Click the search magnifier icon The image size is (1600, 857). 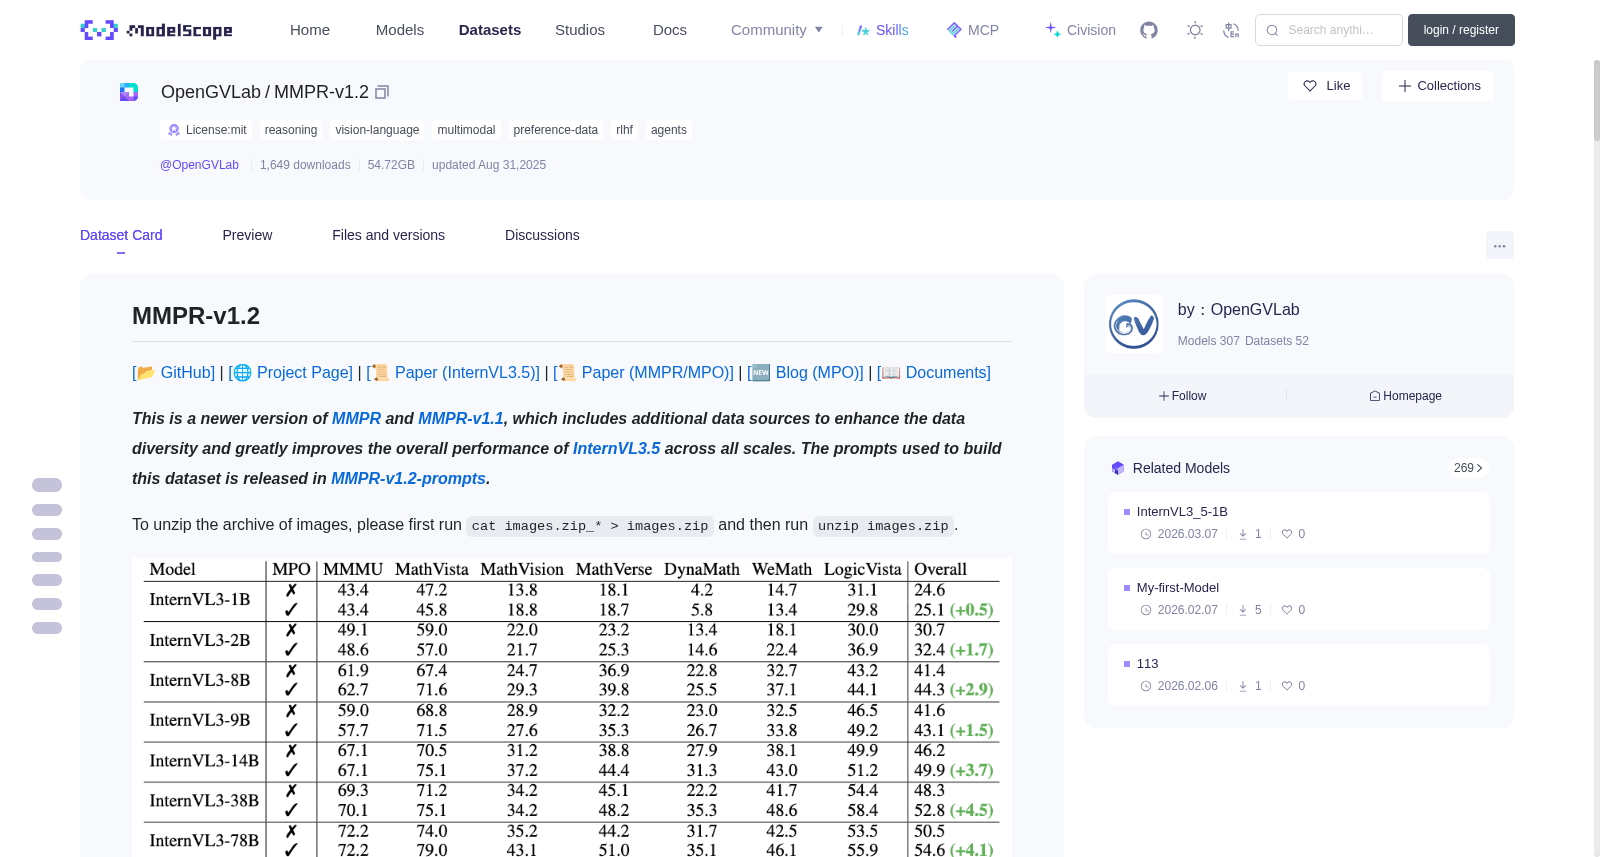(1273, 30)
